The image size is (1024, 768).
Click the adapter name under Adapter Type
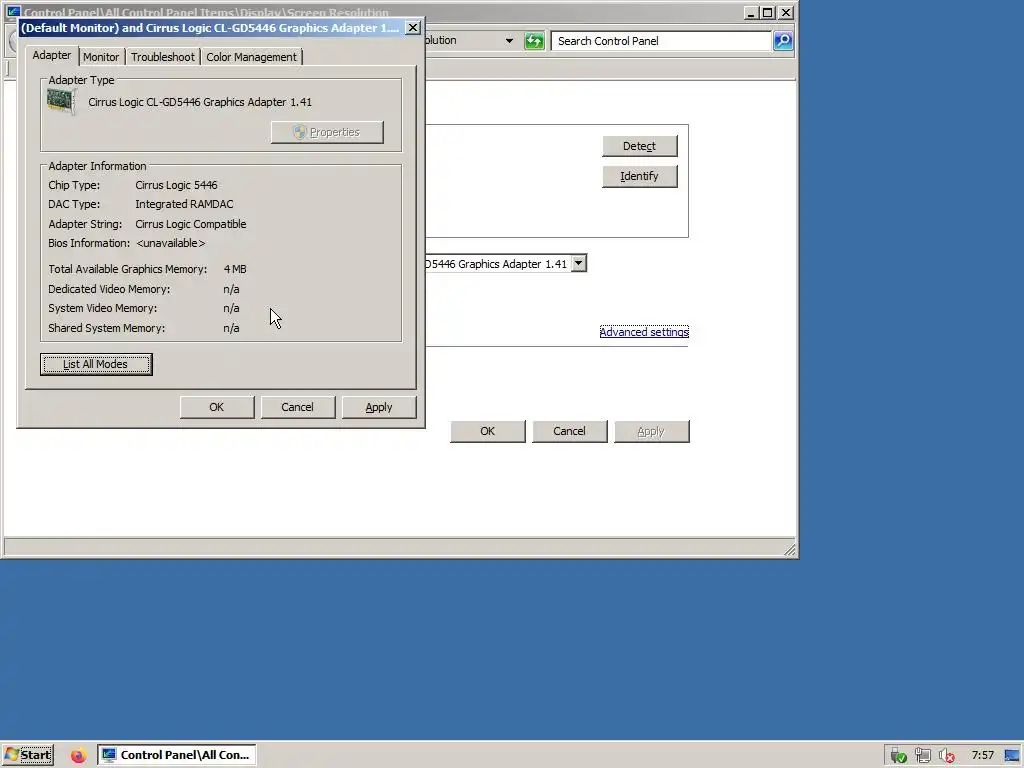coord(200,102)
